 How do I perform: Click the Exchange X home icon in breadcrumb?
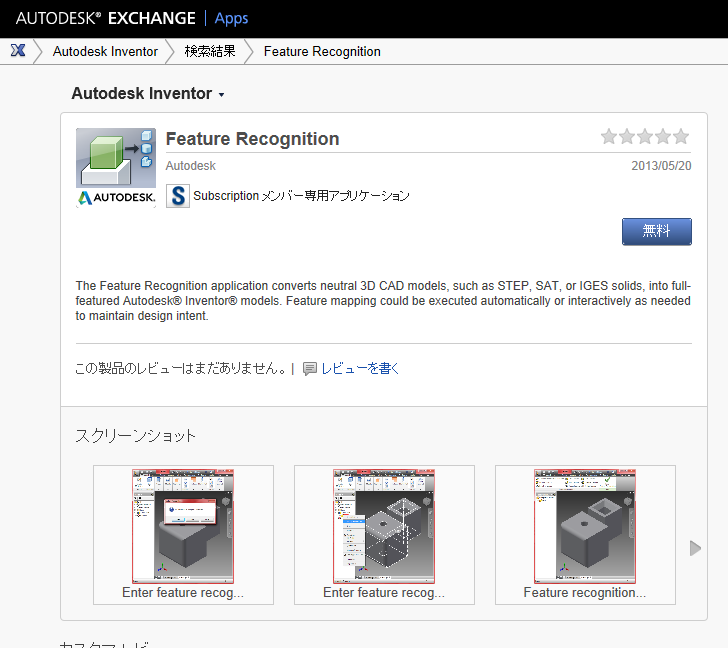click(x=18, y=50)
